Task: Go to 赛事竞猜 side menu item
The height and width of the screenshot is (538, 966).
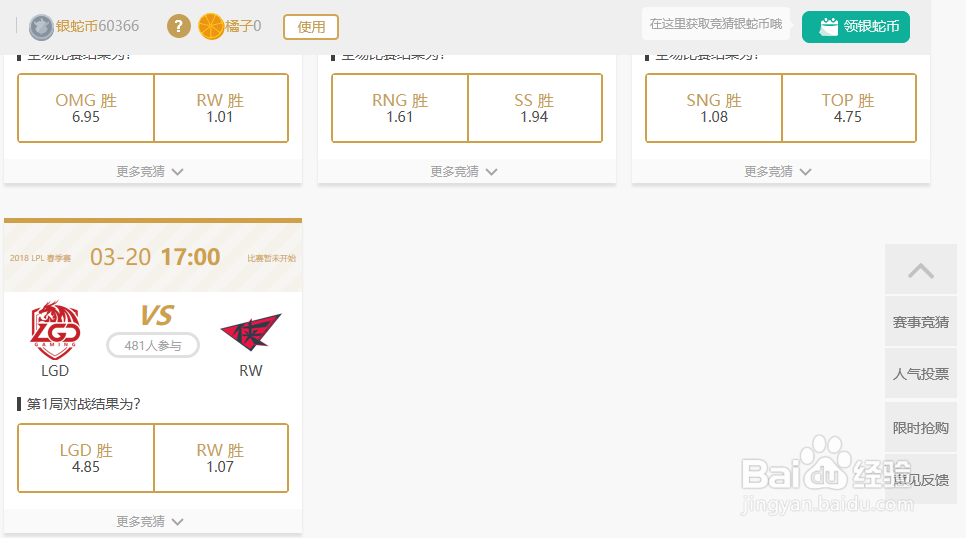Action: tap(921, 322)
